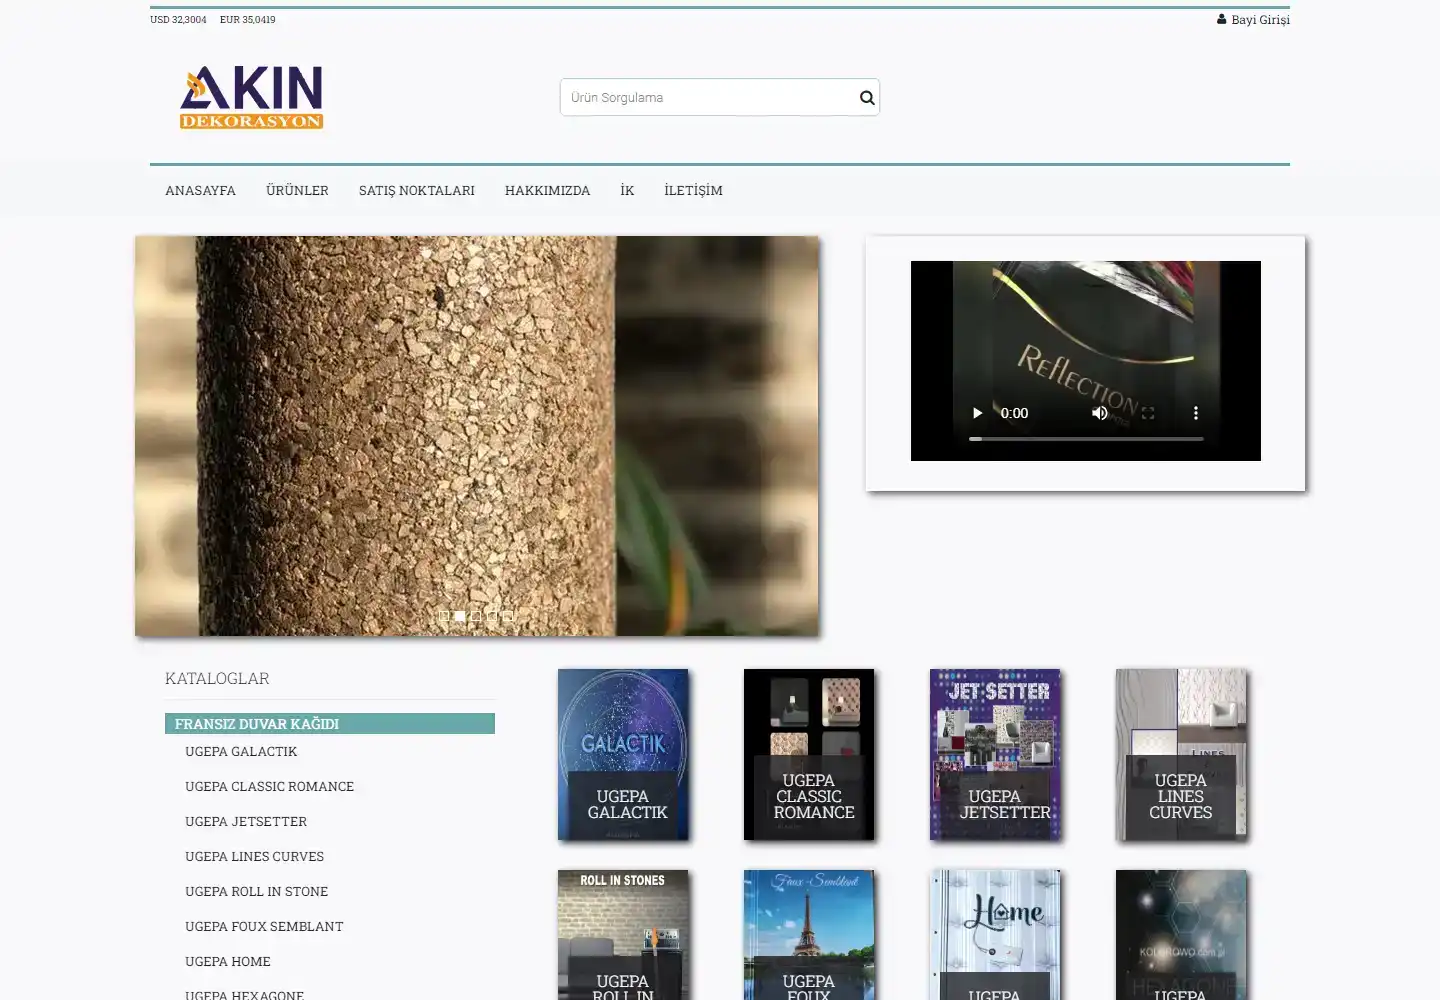Click the USD 32,3004 exchange rate text

178,19
